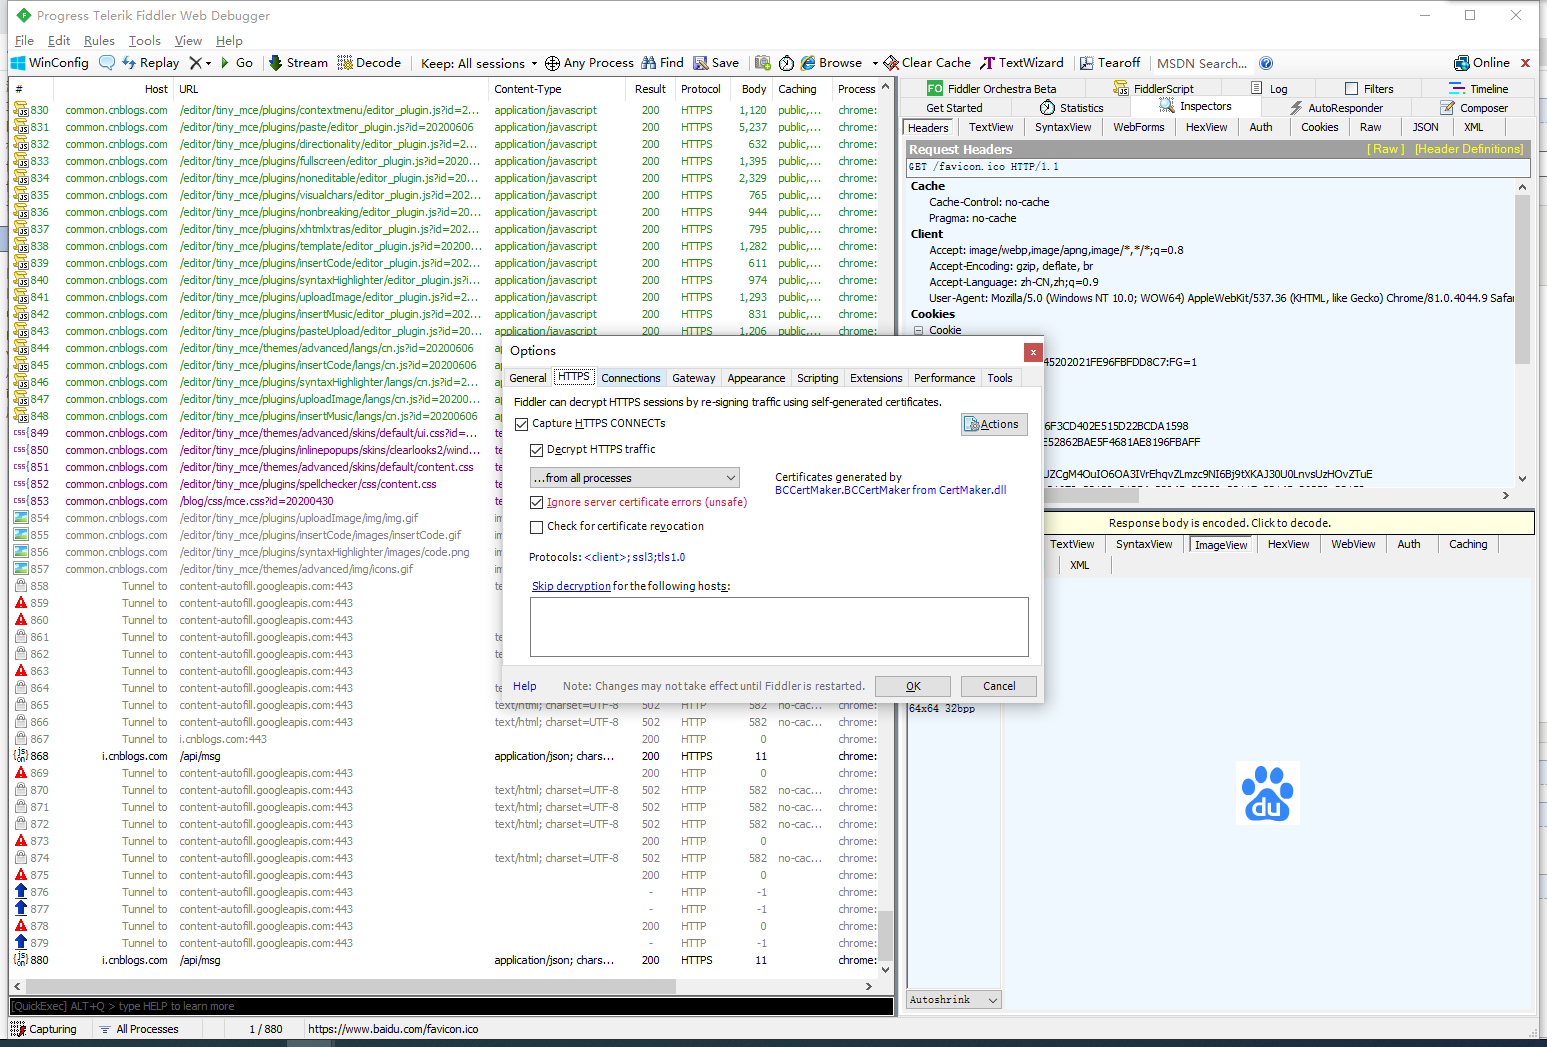The image size is (1547, 1047).
Task: Open the Keep: All sessions dropdown
Action: [479, 63]
